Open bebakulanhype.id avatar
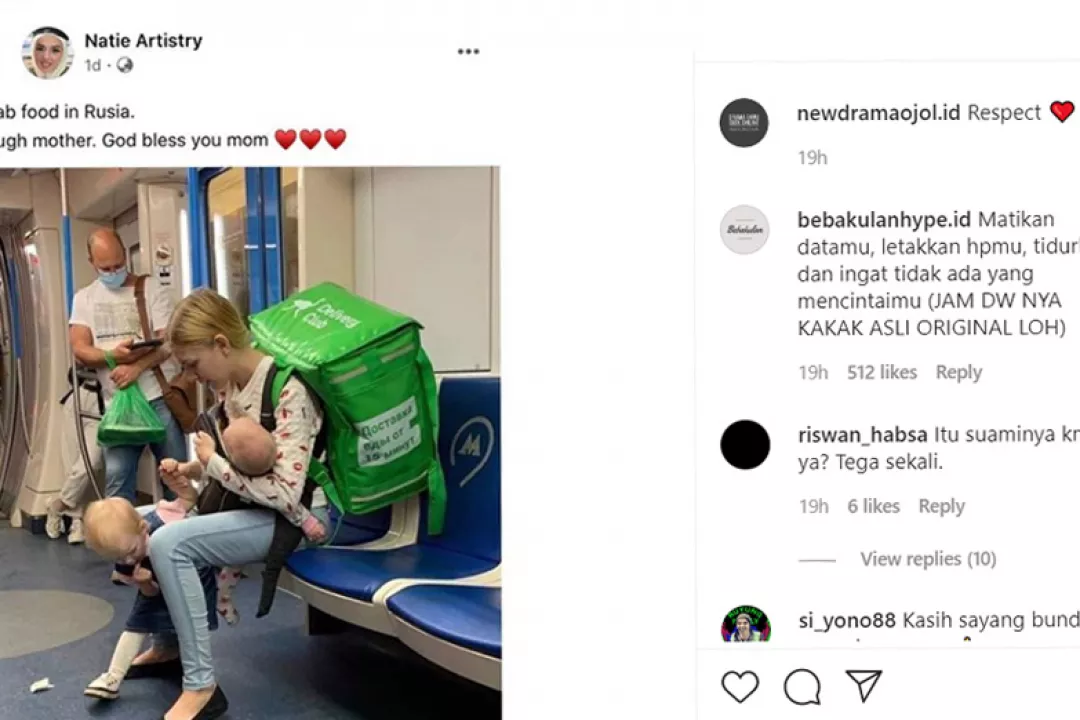The image size is (1080, 720). pos(744,229)
